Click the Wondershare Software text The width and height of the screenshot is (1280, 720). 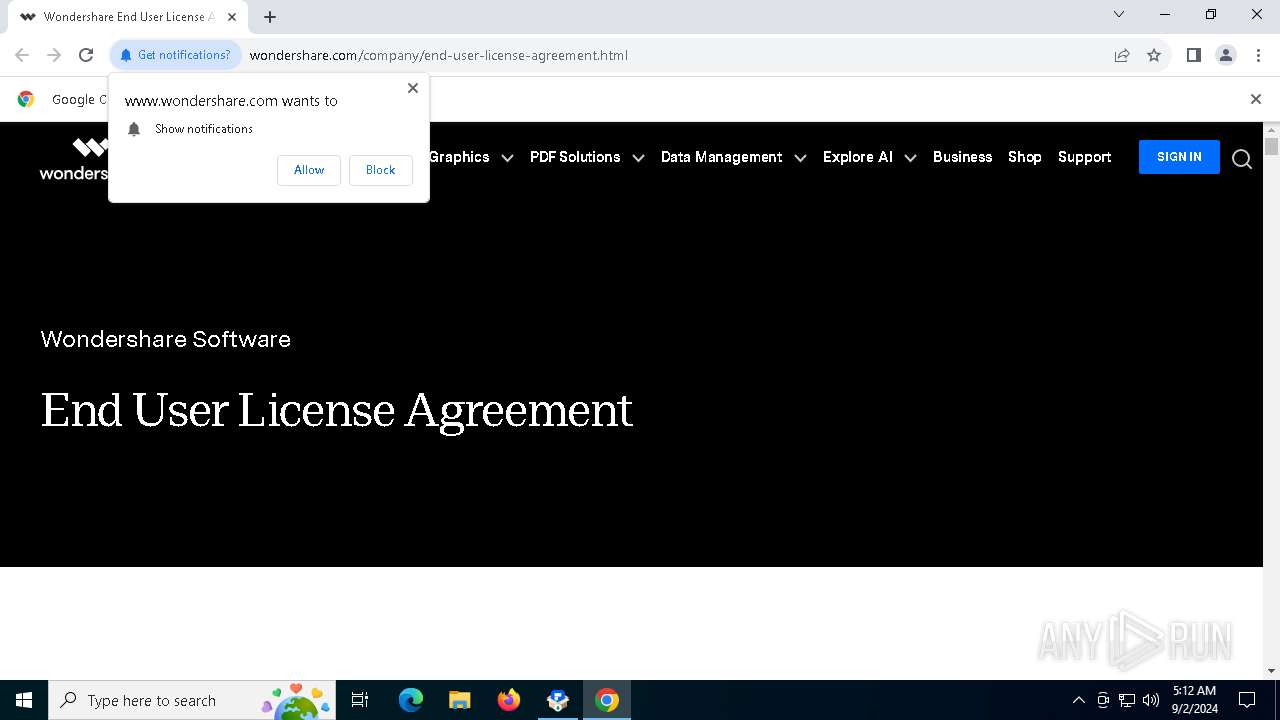(x=165, y=339)
